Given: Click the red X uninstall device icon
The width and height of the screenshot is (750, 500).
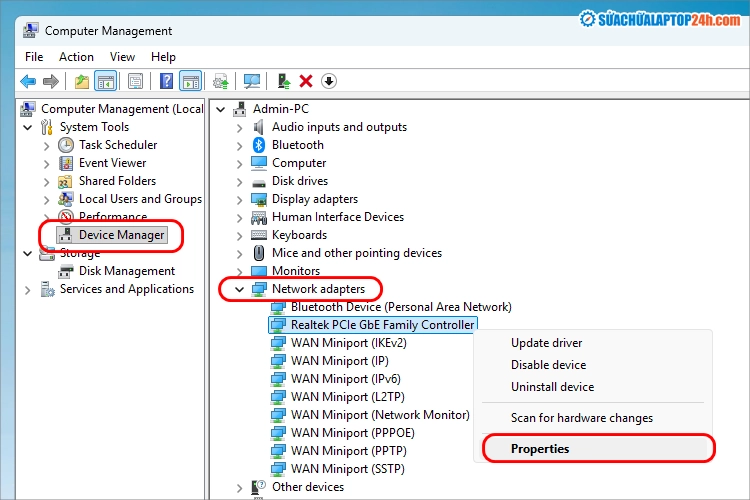Looking at the screenshot, I should pos(306,81).
